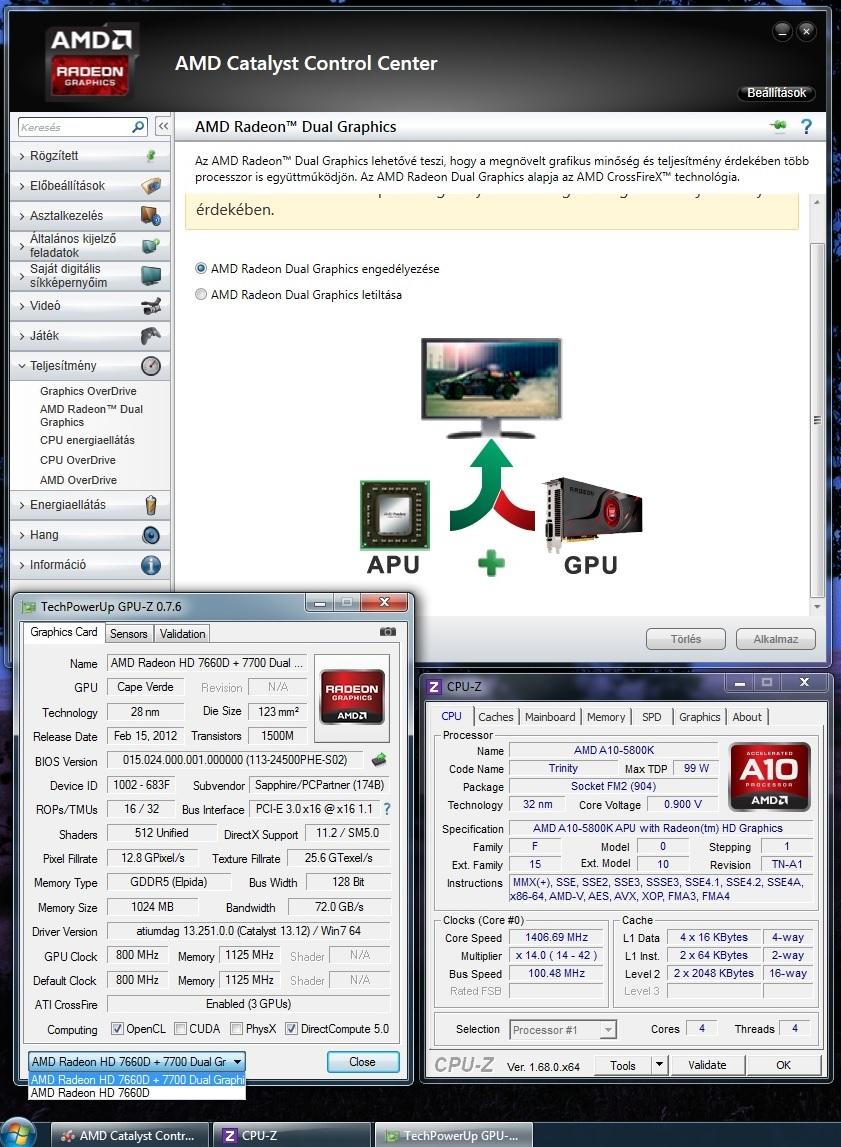This screenshot has width=841, height=1147.
Task: Click the Alkalmaz button
Action: click(x=775, y=639)
